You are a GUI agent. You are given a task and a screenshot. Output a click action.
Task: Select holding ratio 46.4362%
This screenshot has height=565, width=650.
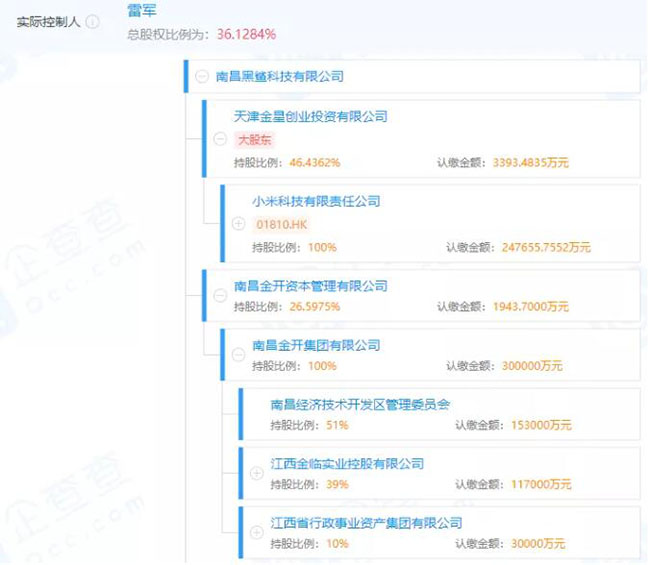(315, 162)
